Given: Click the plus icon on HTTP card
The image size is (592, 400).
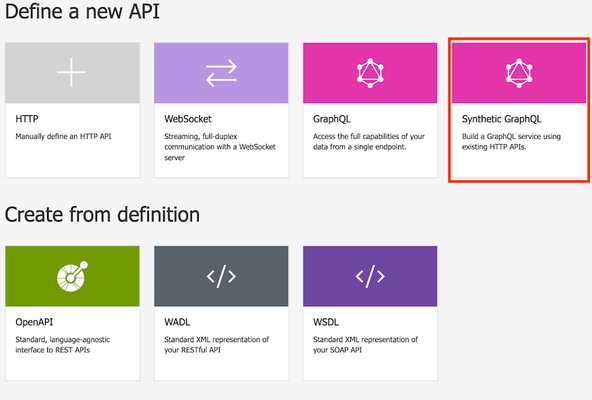Looking at the screenshot, I should [x=71, y=72].
